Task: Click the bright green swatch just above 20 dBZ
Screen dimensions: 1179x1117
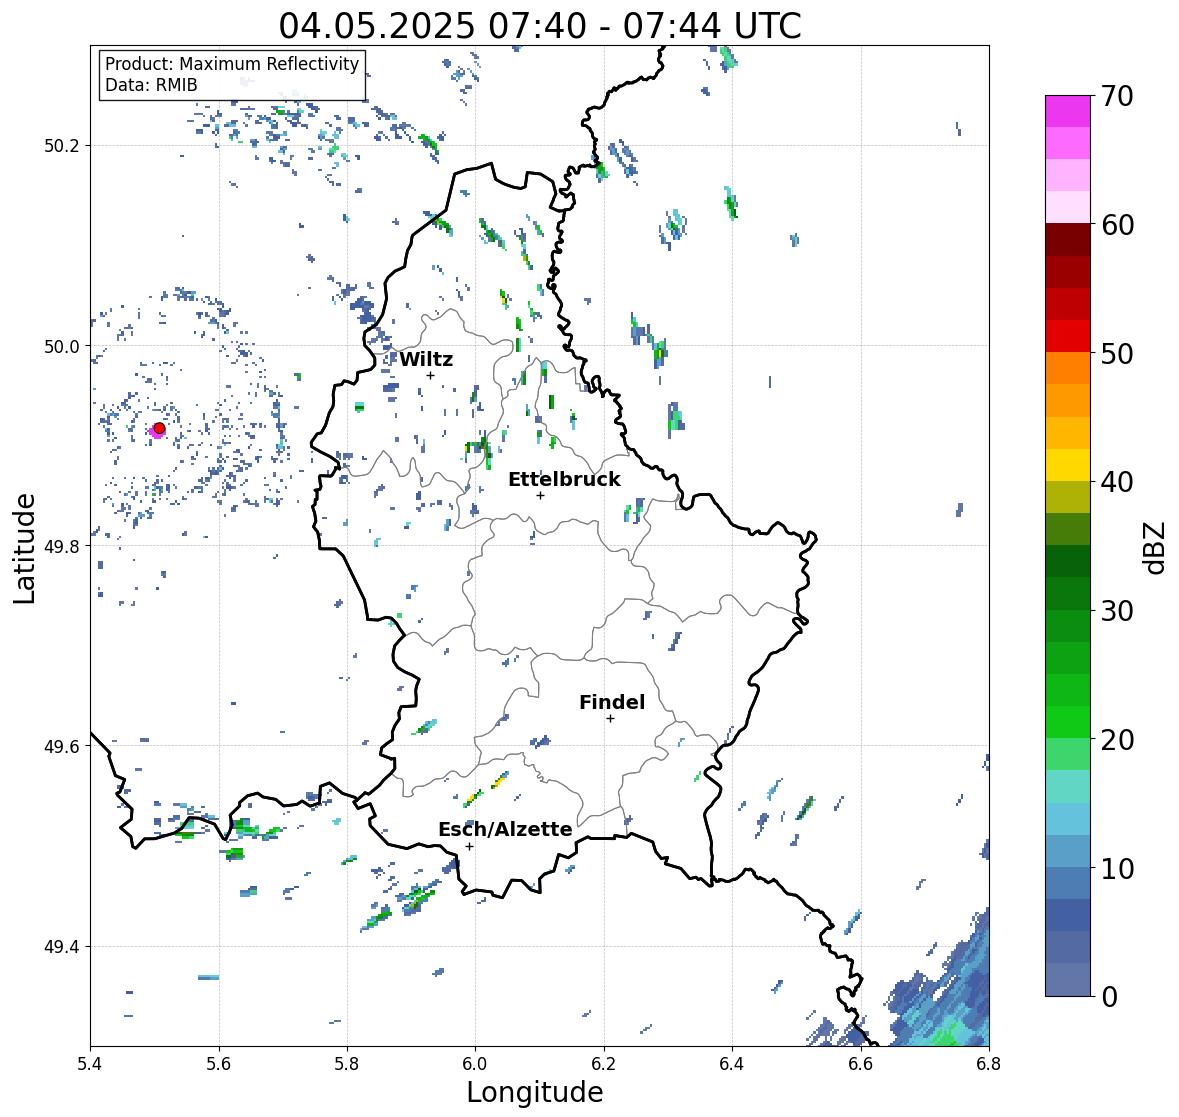Action: [1068, 722]
